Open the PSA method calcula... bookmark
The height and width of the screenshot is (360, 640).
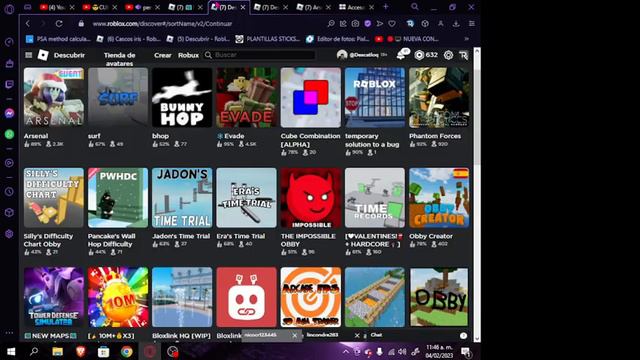[x=58, y=39]
